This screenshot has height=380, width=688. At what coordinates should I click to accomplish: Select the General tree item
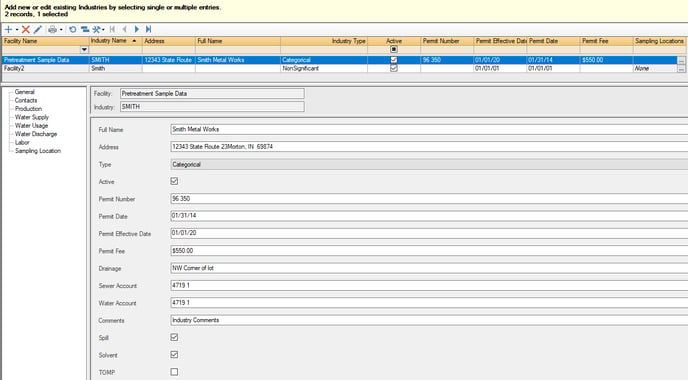point(25,92)
